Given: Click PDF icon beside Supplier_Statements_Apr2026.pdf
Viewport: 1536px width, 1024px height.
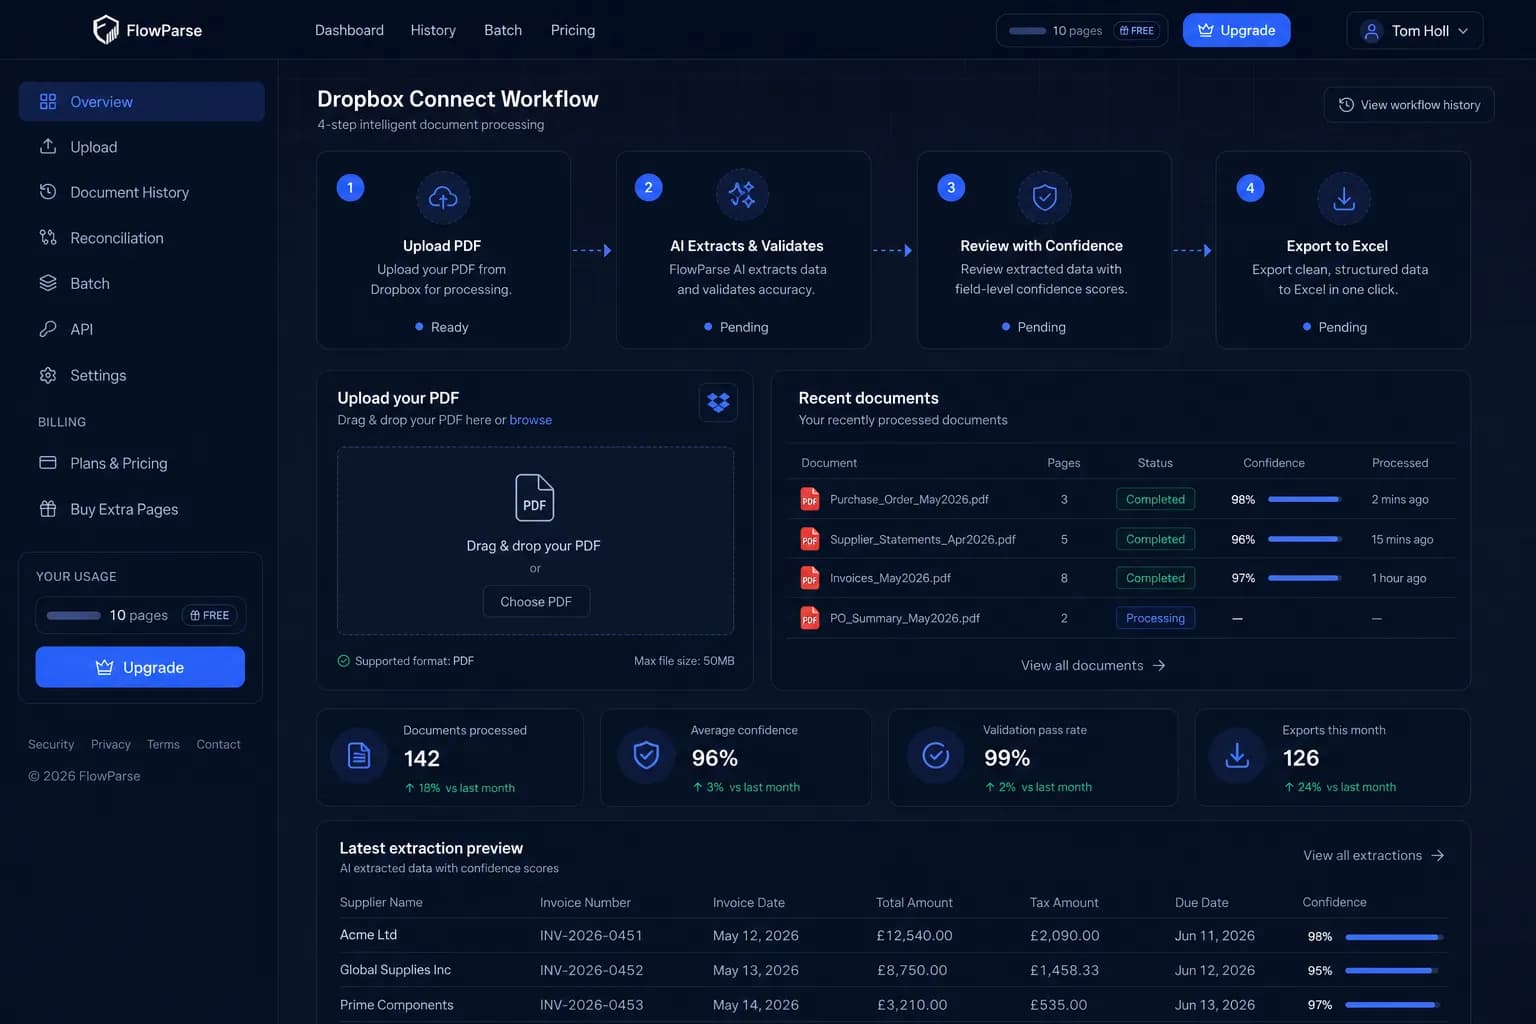Looking at the screenshot, I should click(810, 539).
